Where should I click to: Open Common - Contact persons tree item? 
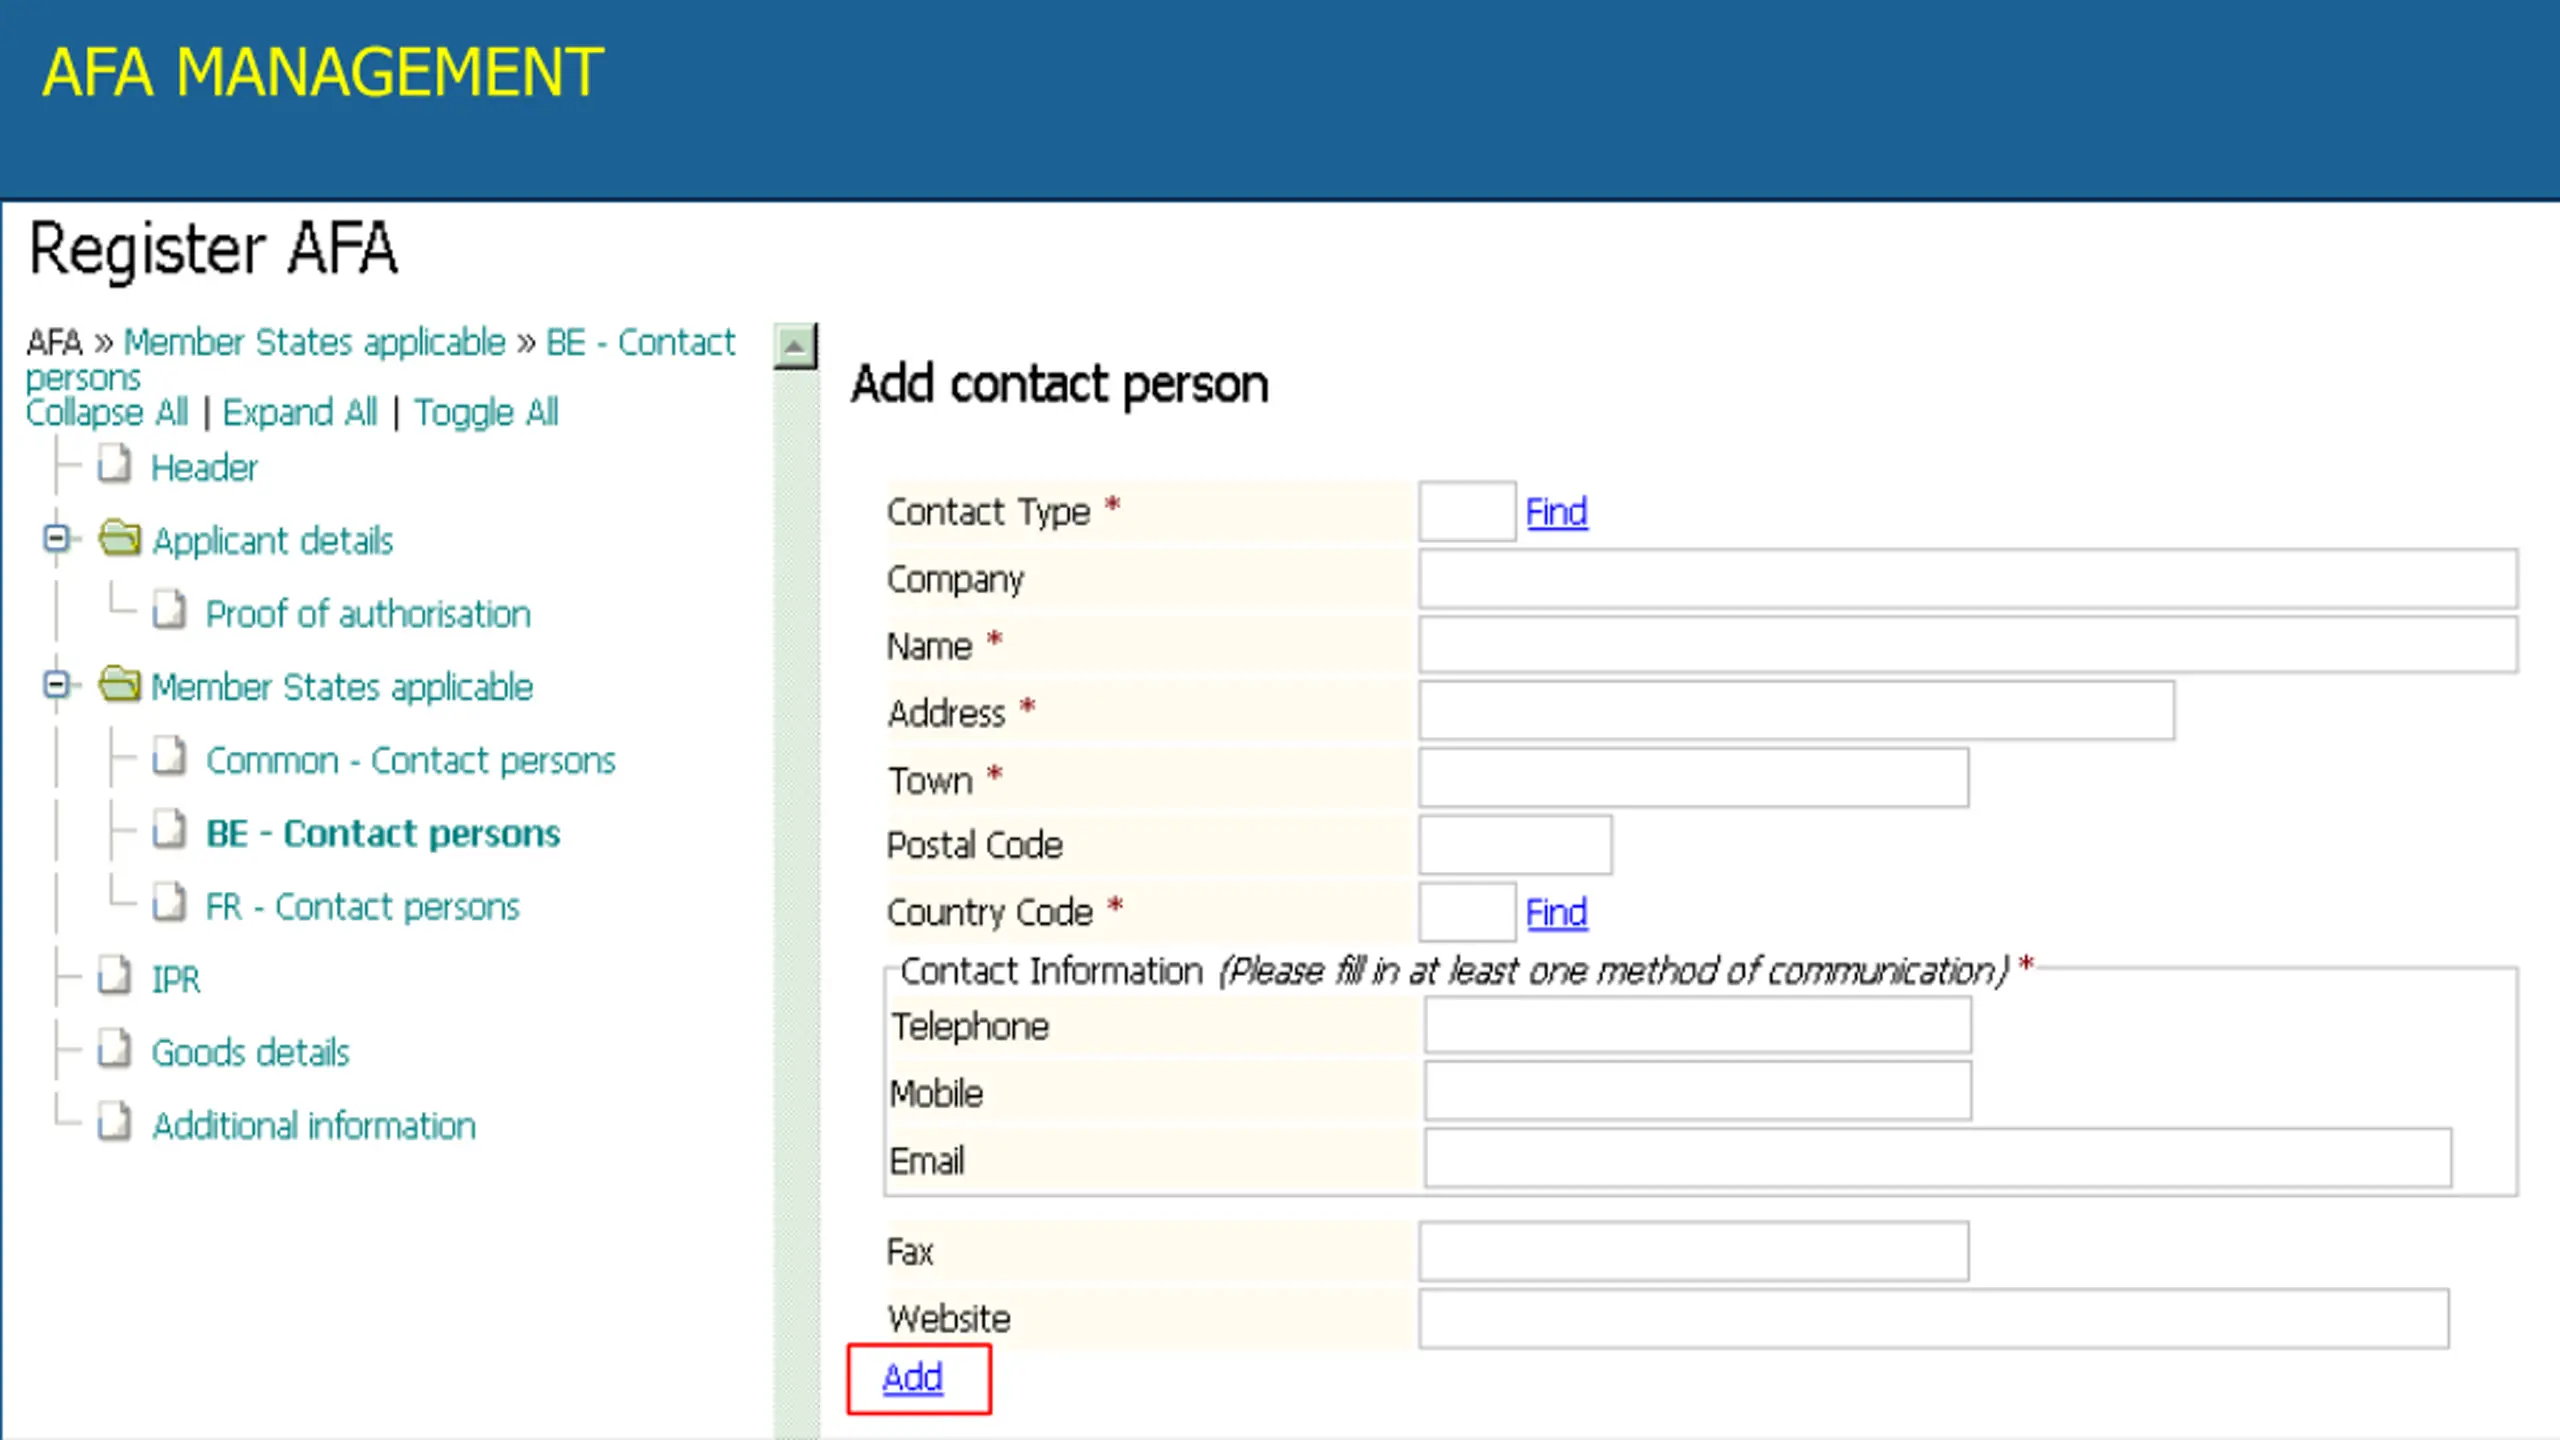point(410,761)
